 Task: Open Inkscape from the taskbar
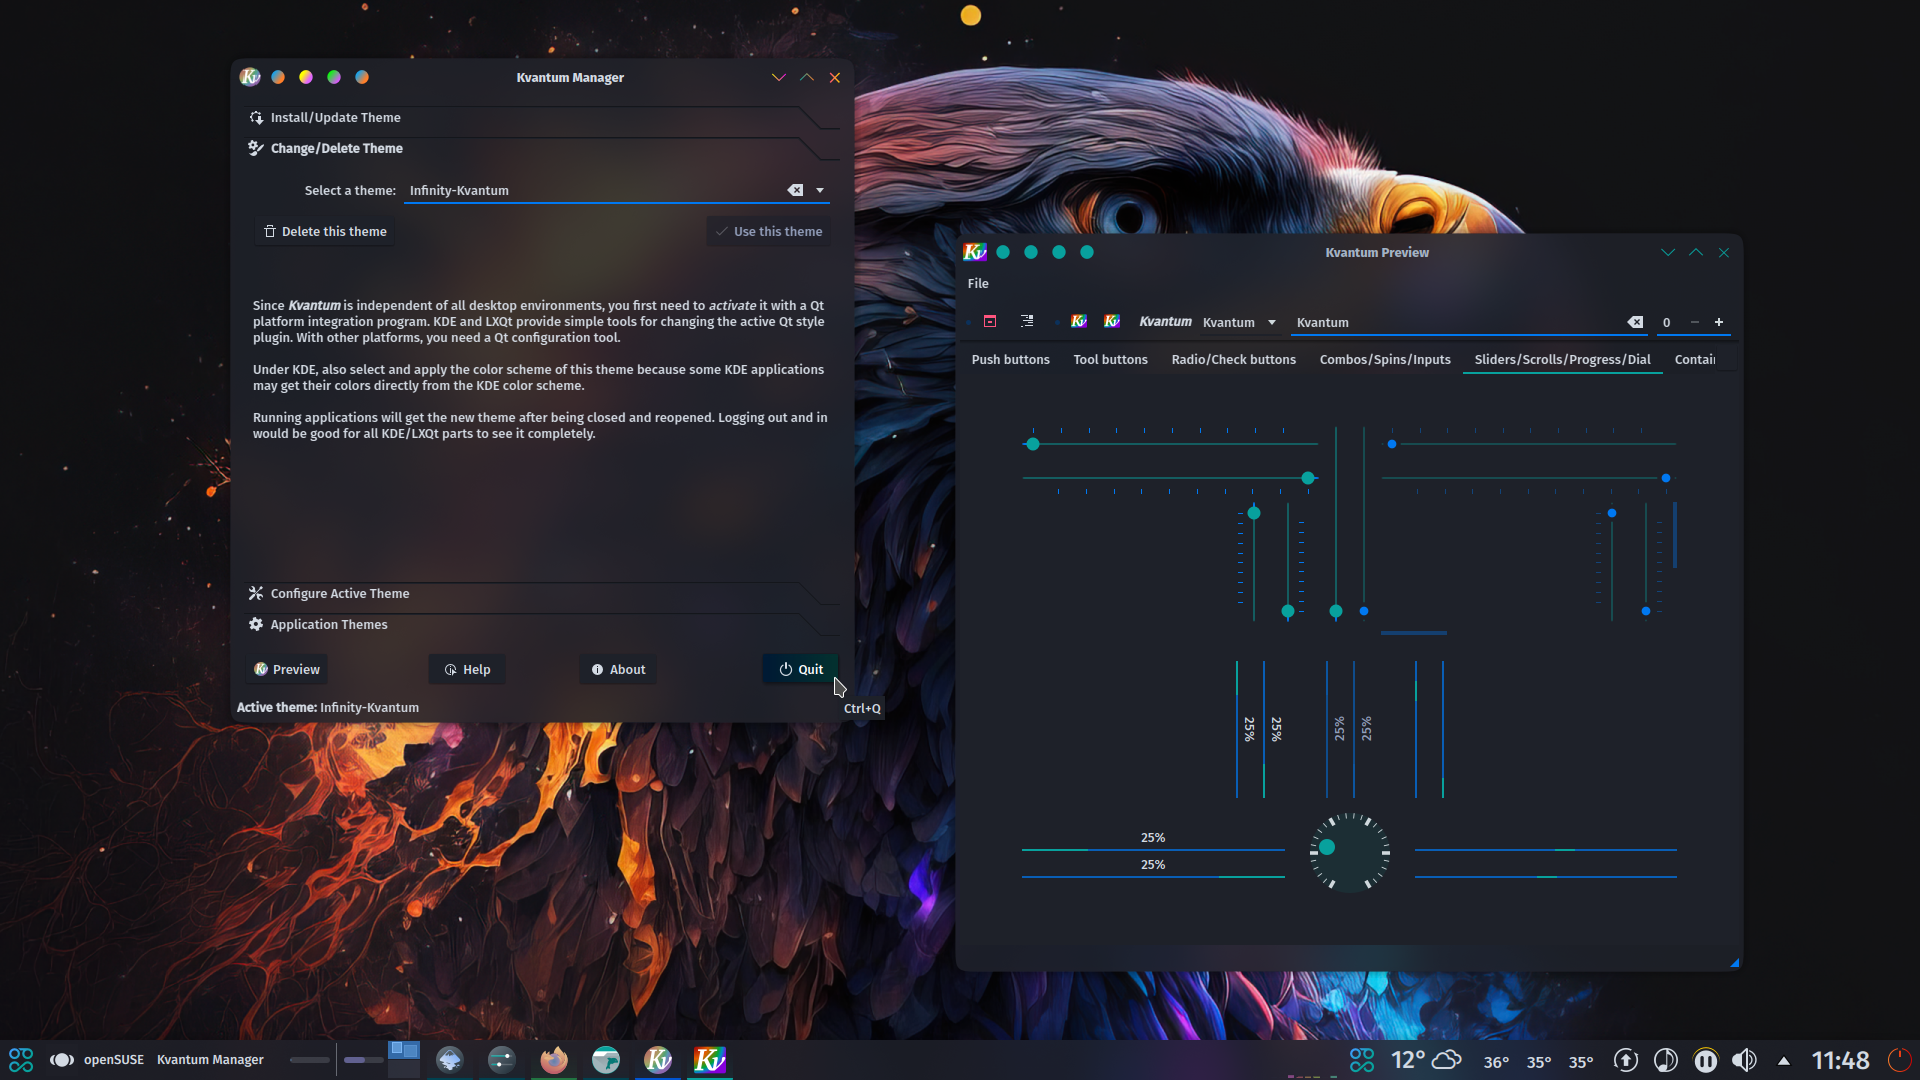(x=450, y=1060)
